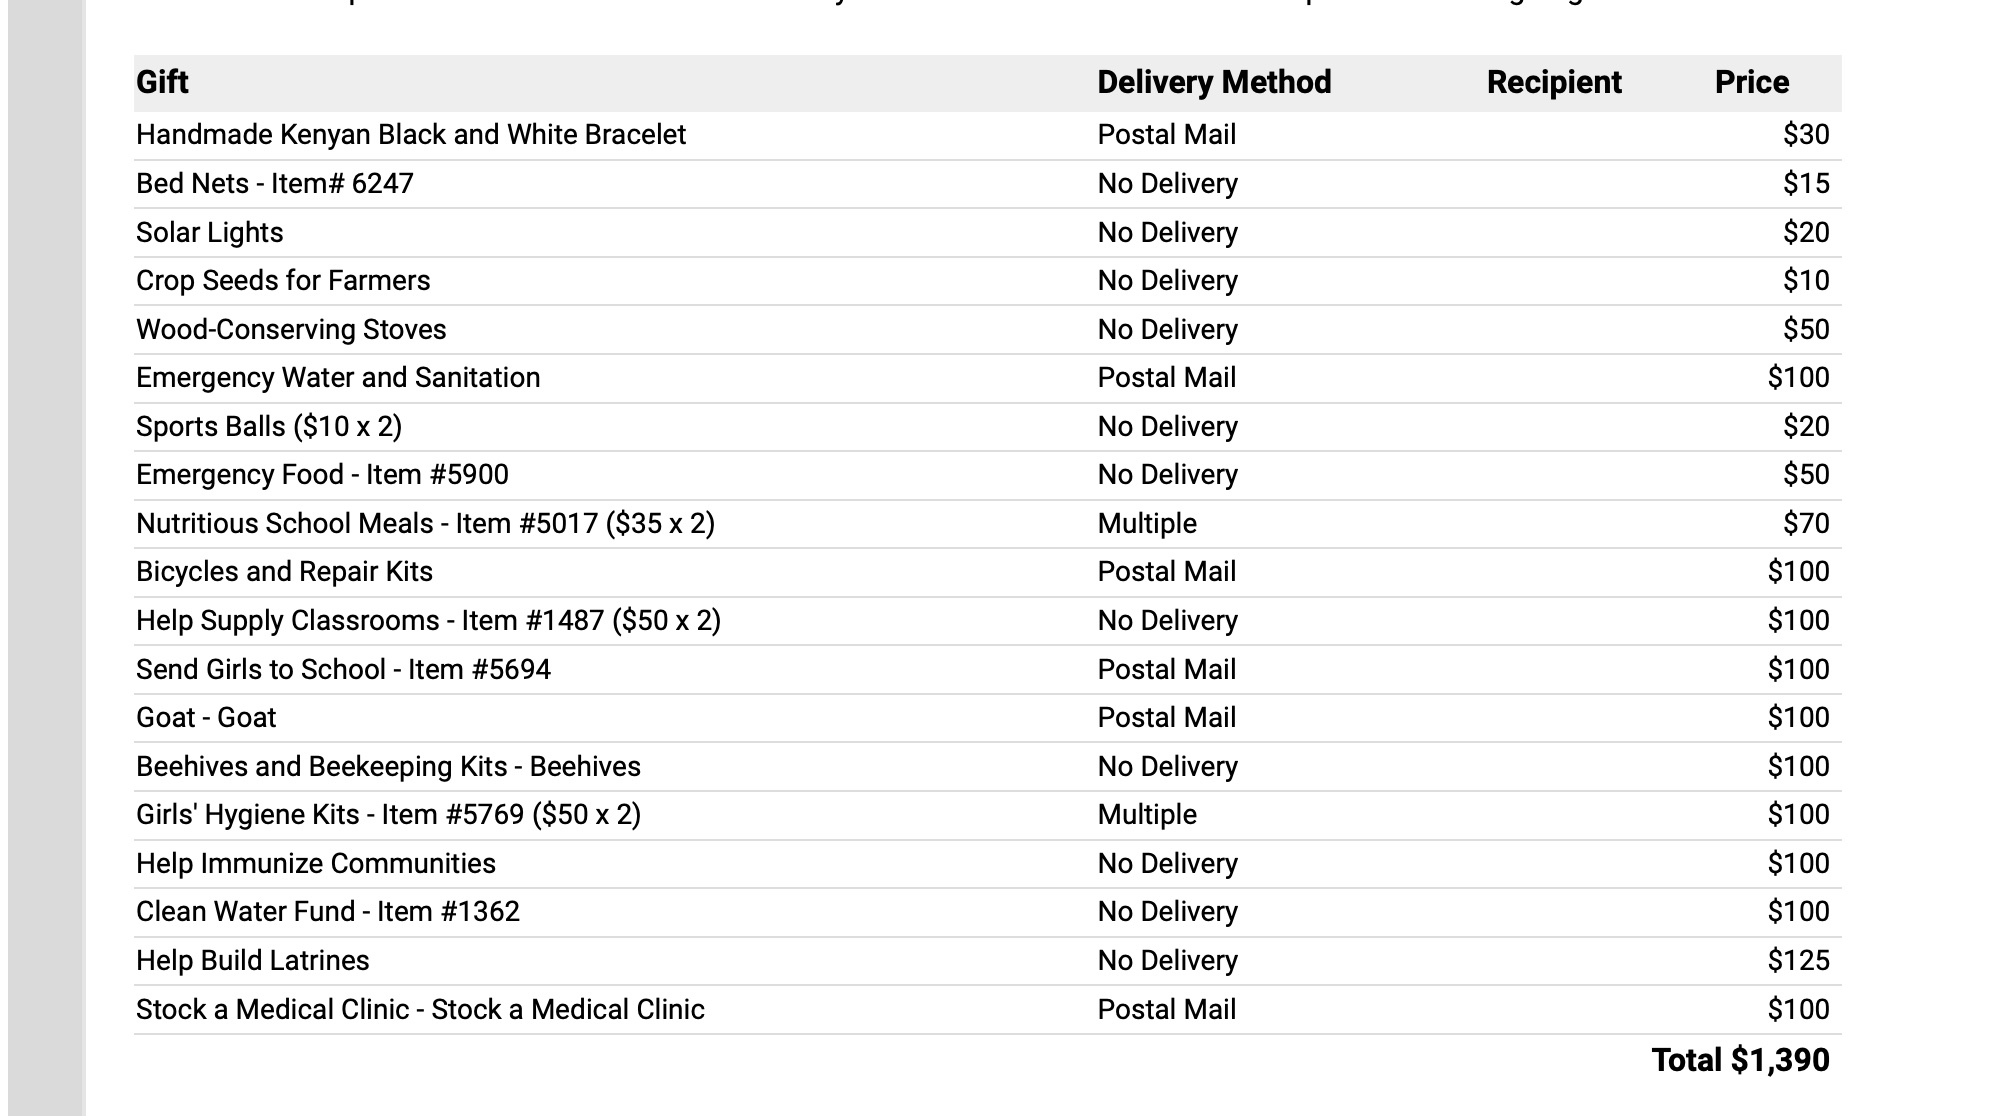Click the Girls' Hygiene Kits item text
This screenshot has width=1990, height=1116.
(x=388, y=815)
